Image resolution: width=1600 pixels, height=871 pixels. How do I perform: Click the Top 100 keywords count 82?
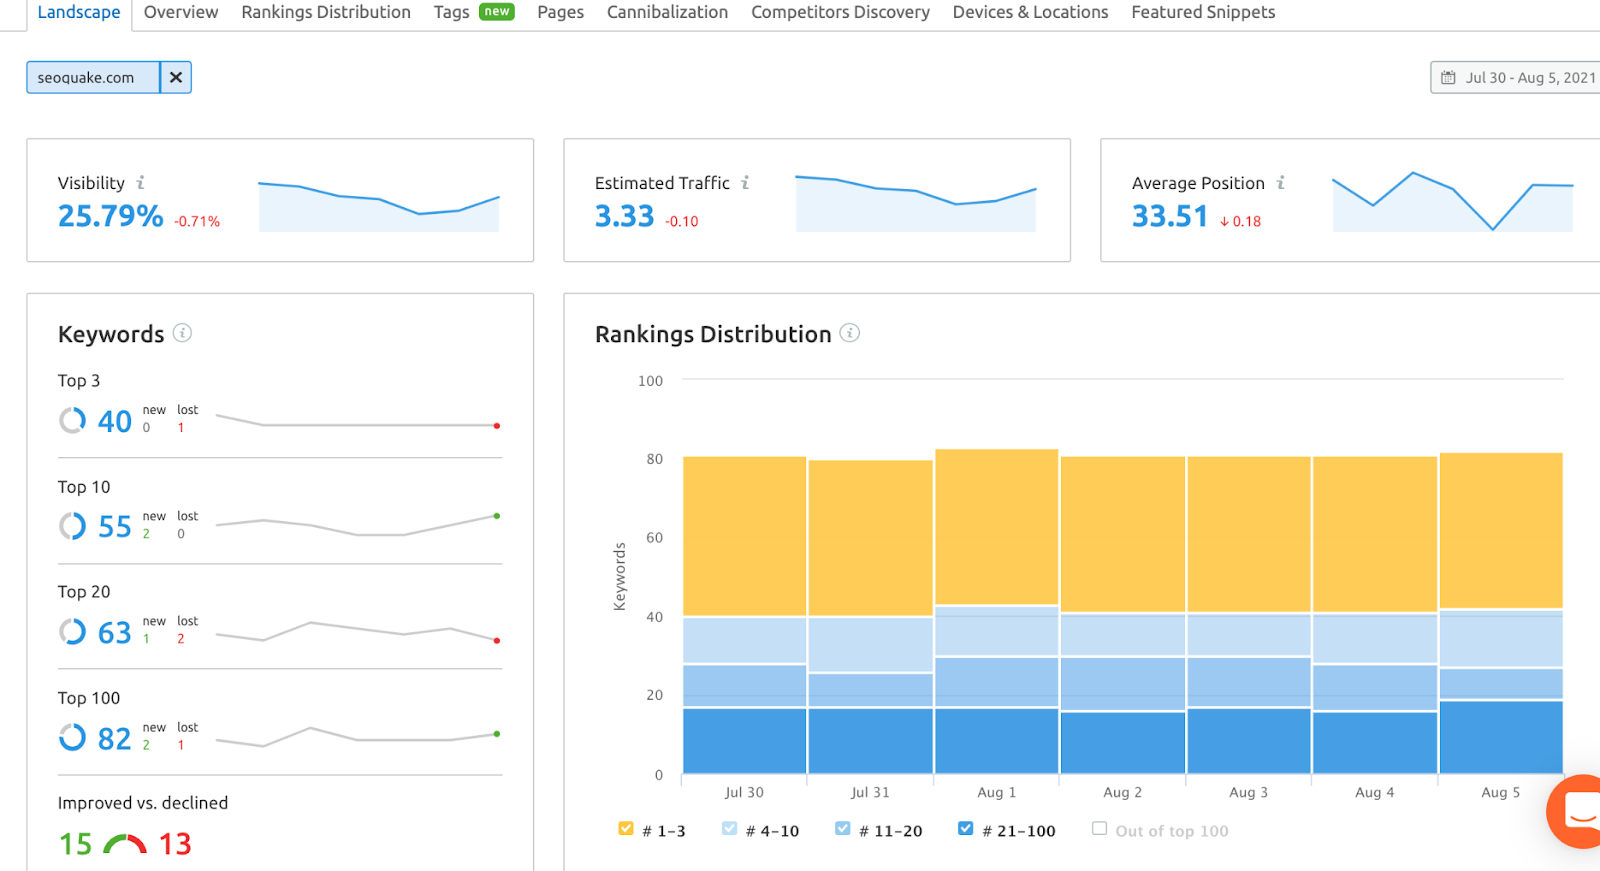[x=114, y=738]
